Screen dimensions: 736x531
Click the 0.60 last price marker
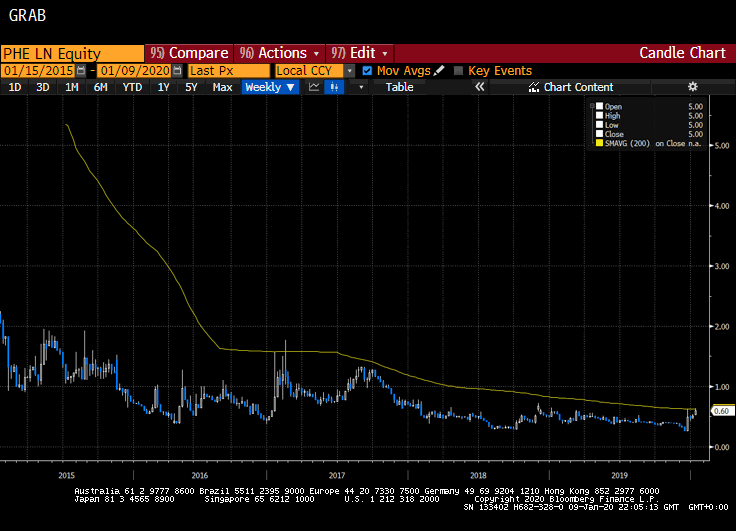click(722, 411)
